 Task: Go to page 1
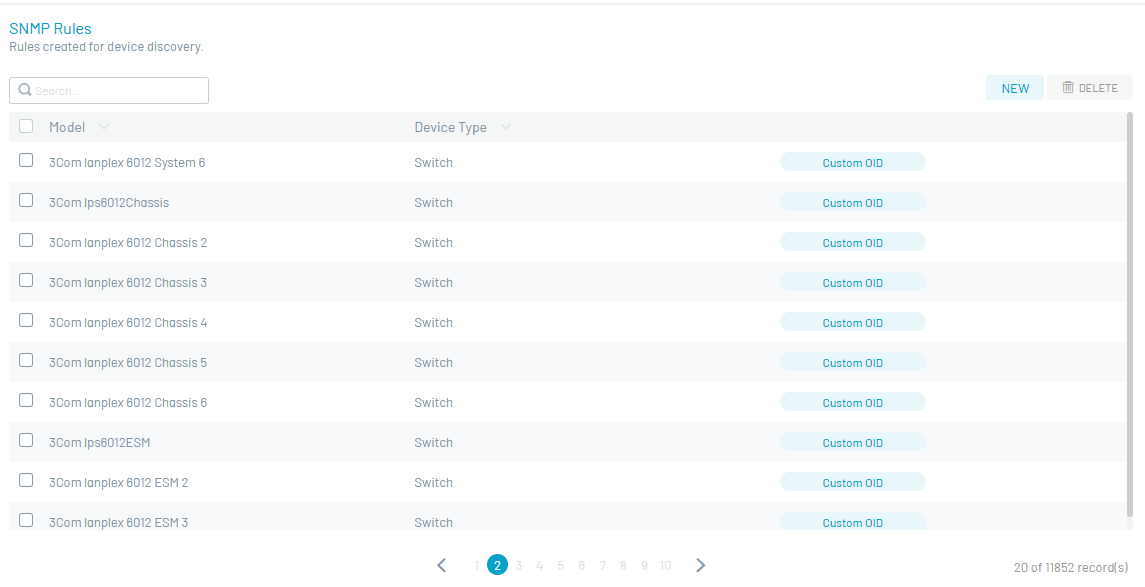(x=477, y=565)
